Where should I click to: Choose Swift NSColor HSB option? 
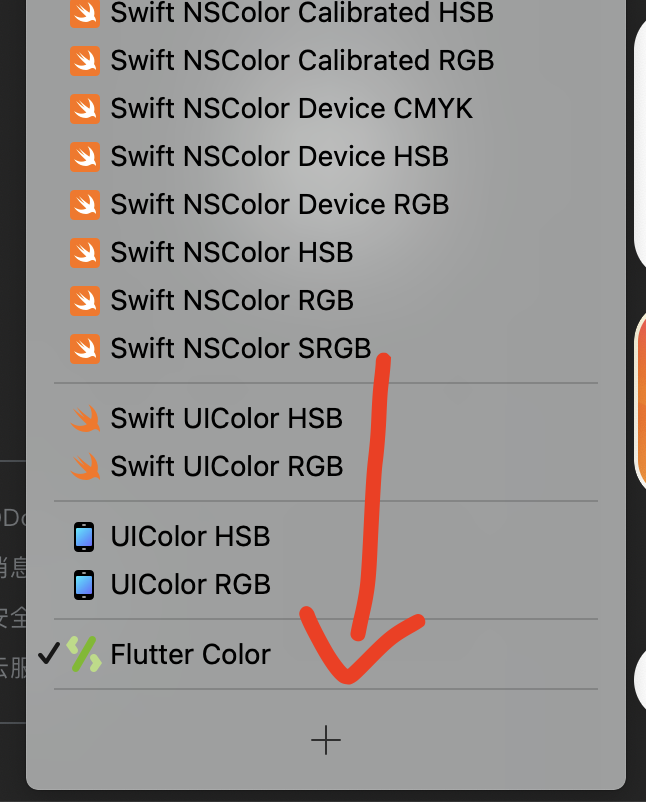click(x=326, y=253)
